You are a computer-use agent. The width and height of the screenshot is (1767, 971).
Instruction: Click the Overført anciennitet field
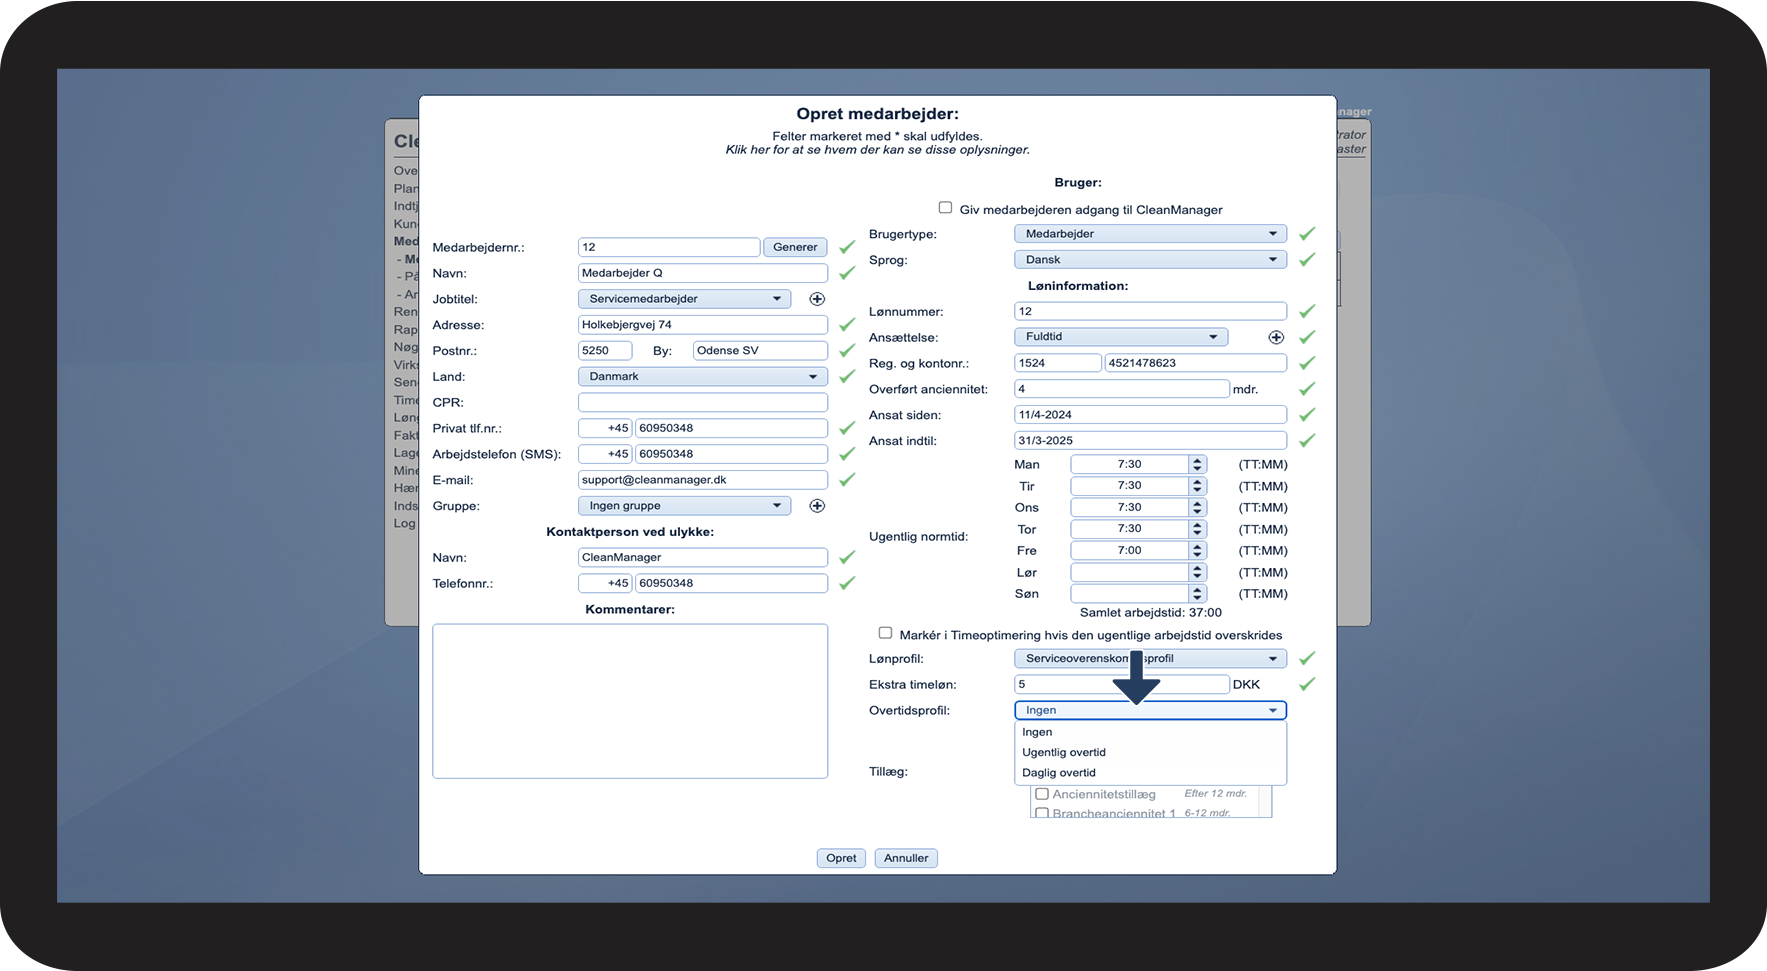coord(1122,389)
